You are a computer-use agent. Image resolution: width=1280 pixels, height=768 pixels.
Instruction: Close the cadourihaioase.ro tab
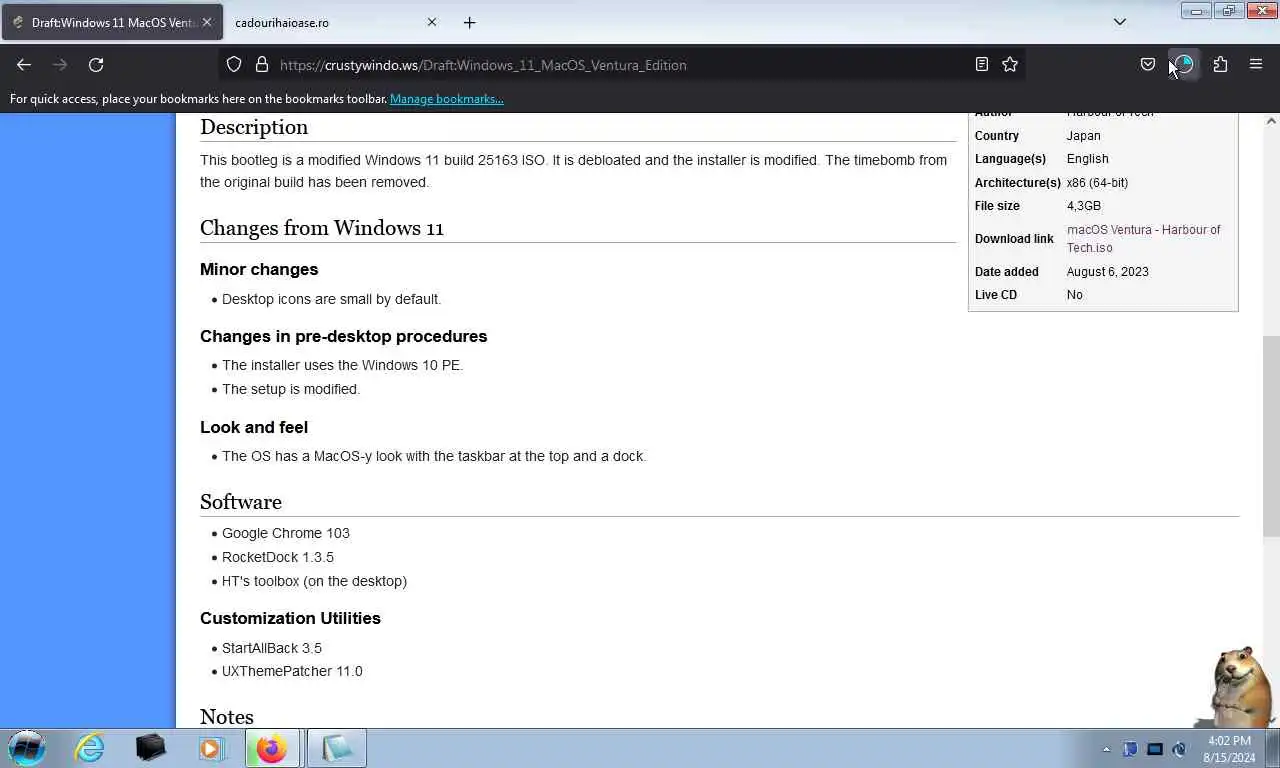432,22
